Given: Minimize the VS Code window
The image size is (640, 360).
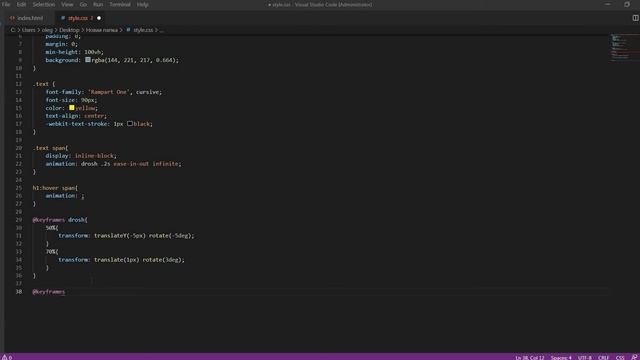Looking at the screenshot, I should pyautogui.click(x=608, y=4).
